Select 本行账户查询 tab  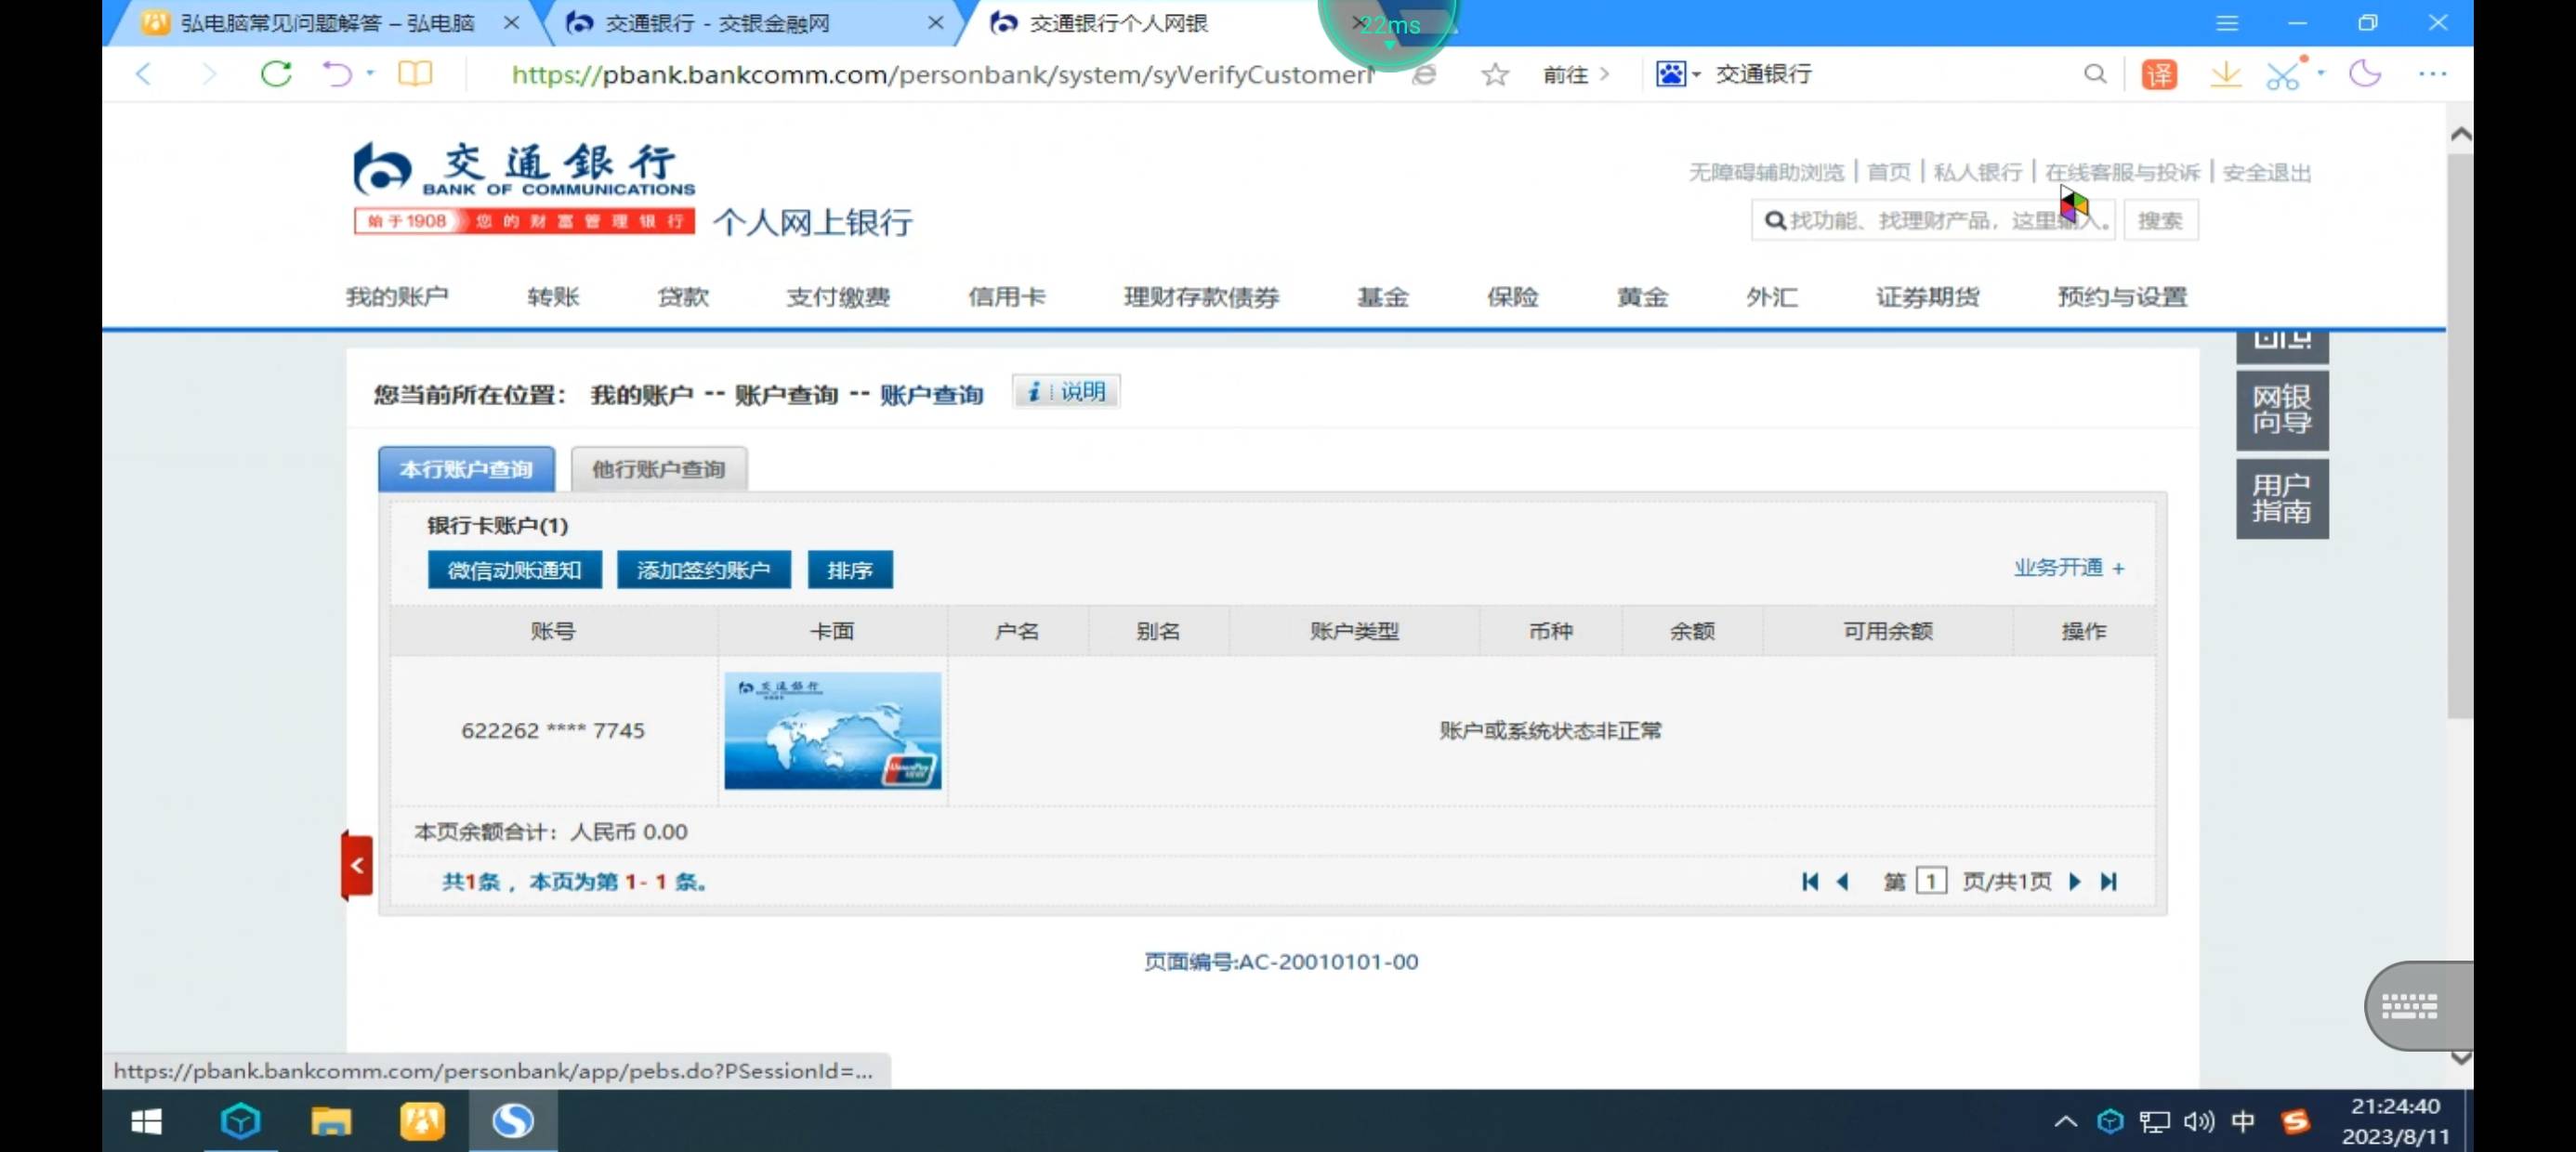[x=466, y=469]
